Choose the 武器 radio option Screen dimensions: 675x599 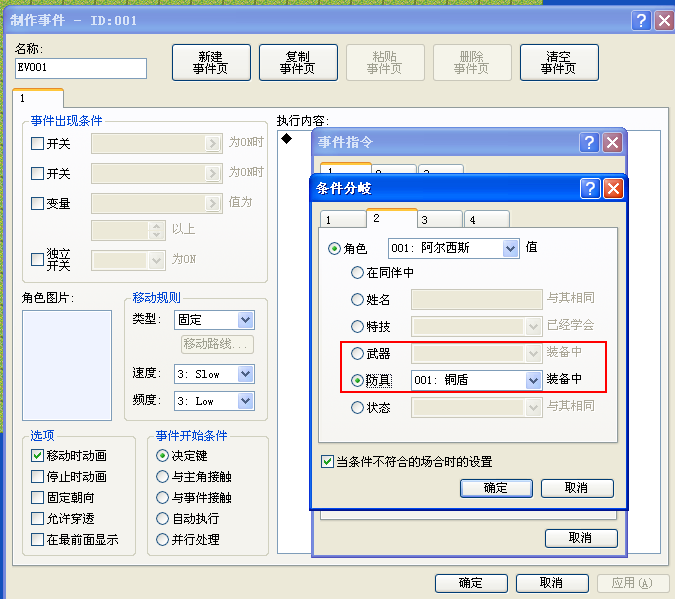click(x=357, y=354)
